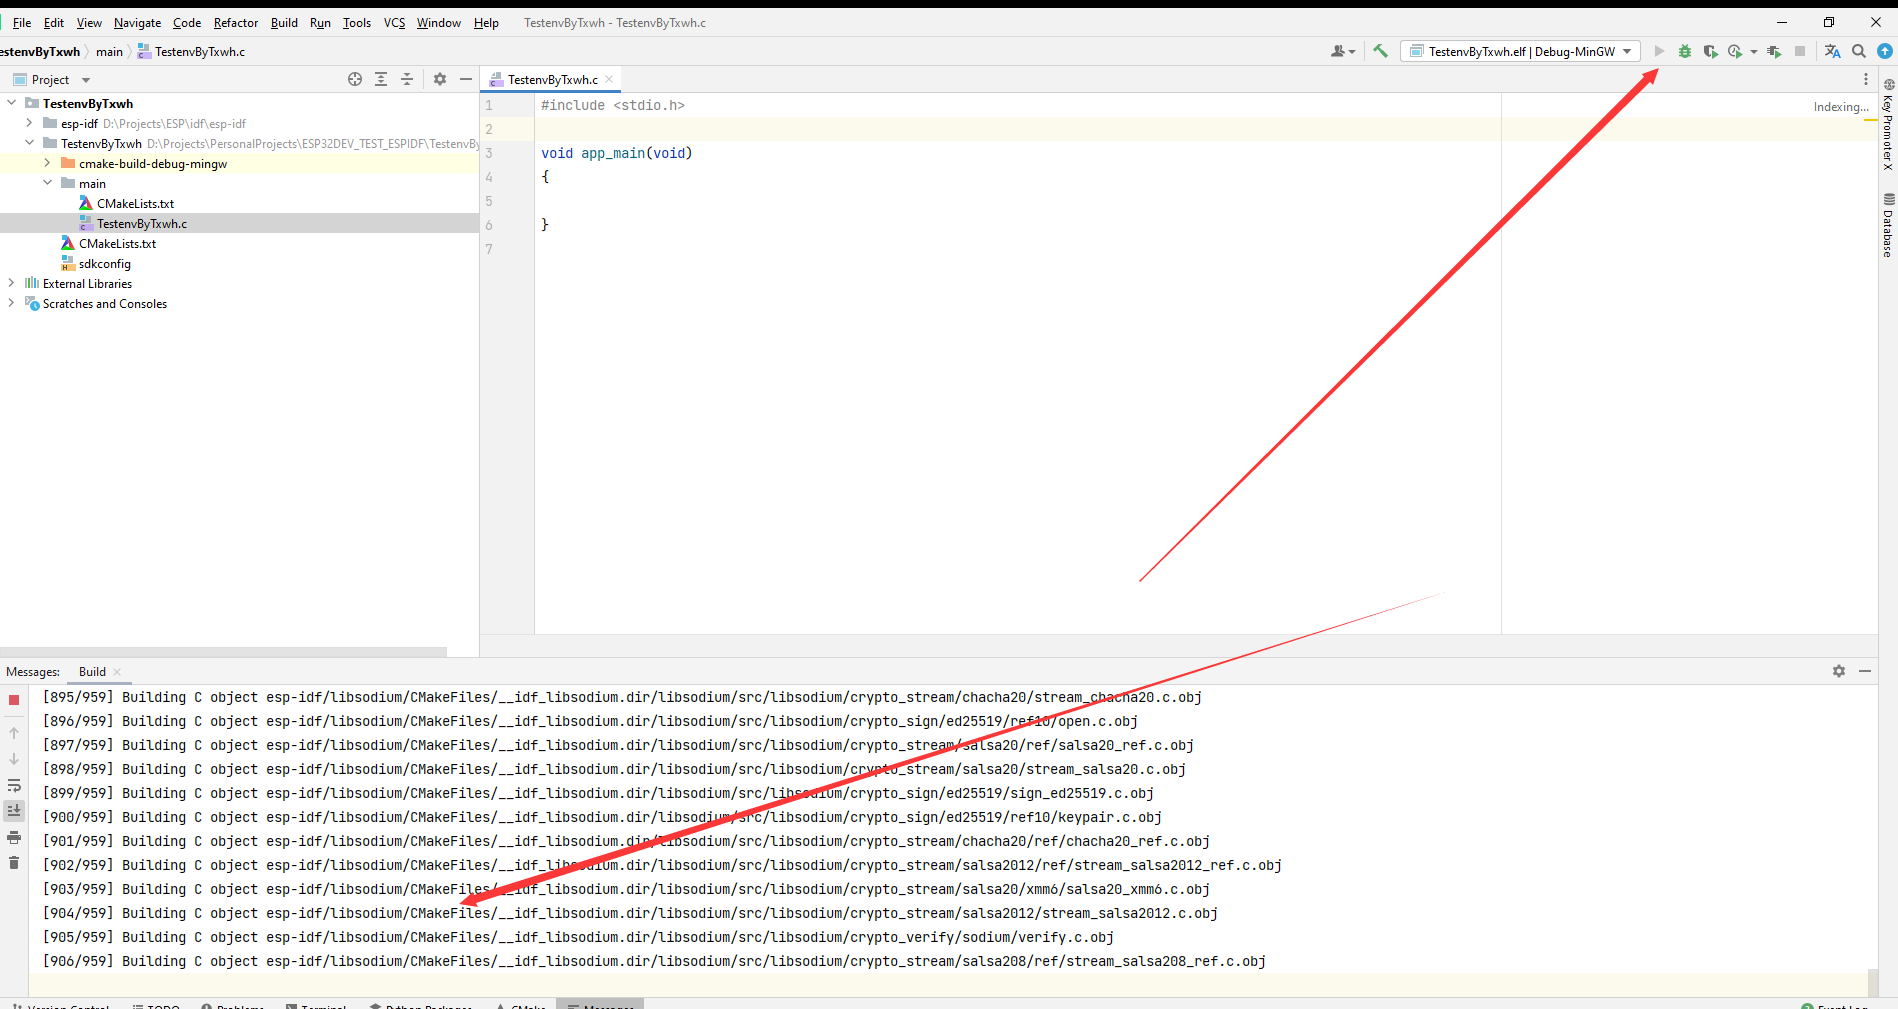Collapse the root TestenvByTxwh project node

[x=11, y=103]
